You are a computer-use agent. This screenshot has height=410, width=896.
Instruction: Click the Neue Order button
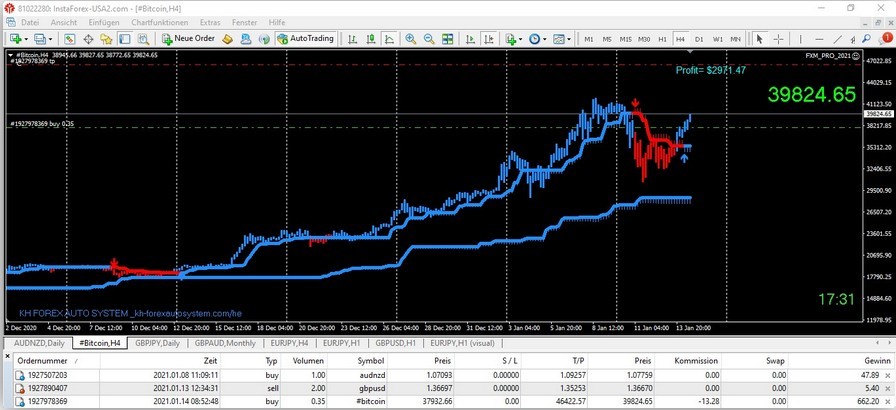click(189, 39)
